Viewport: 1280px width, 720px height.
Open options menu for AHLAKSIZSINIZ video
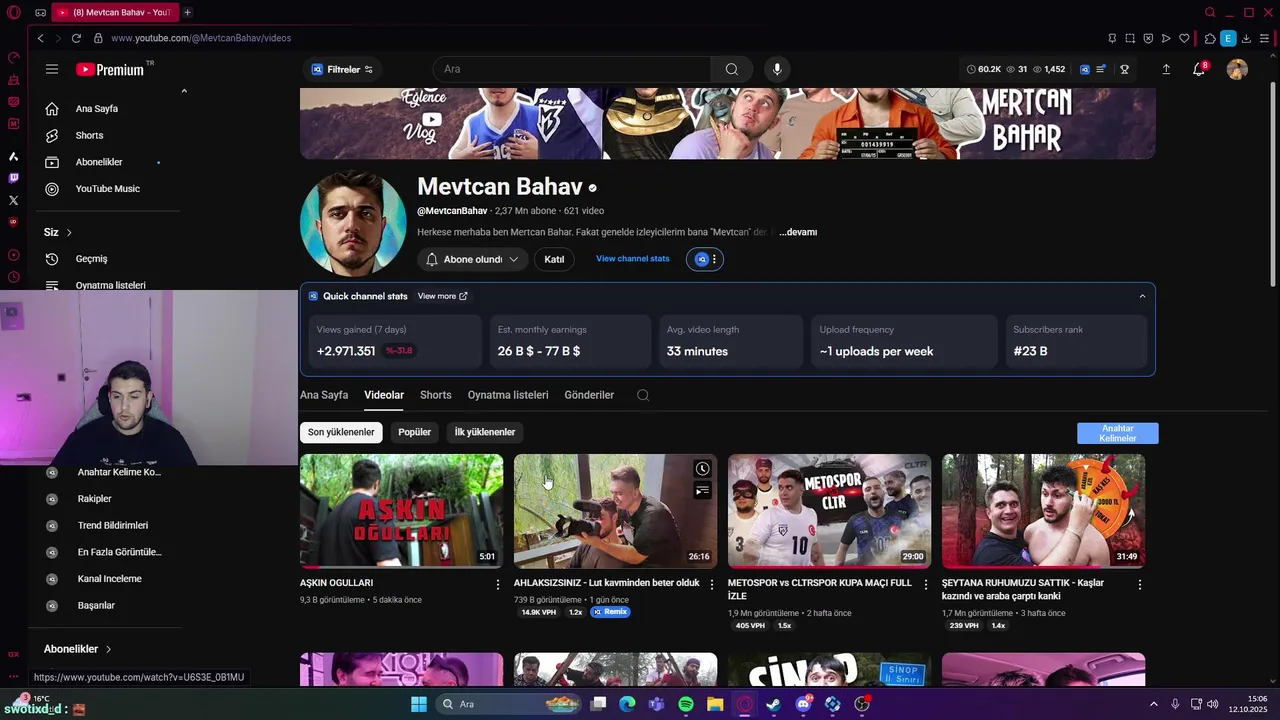pos(712,584)
